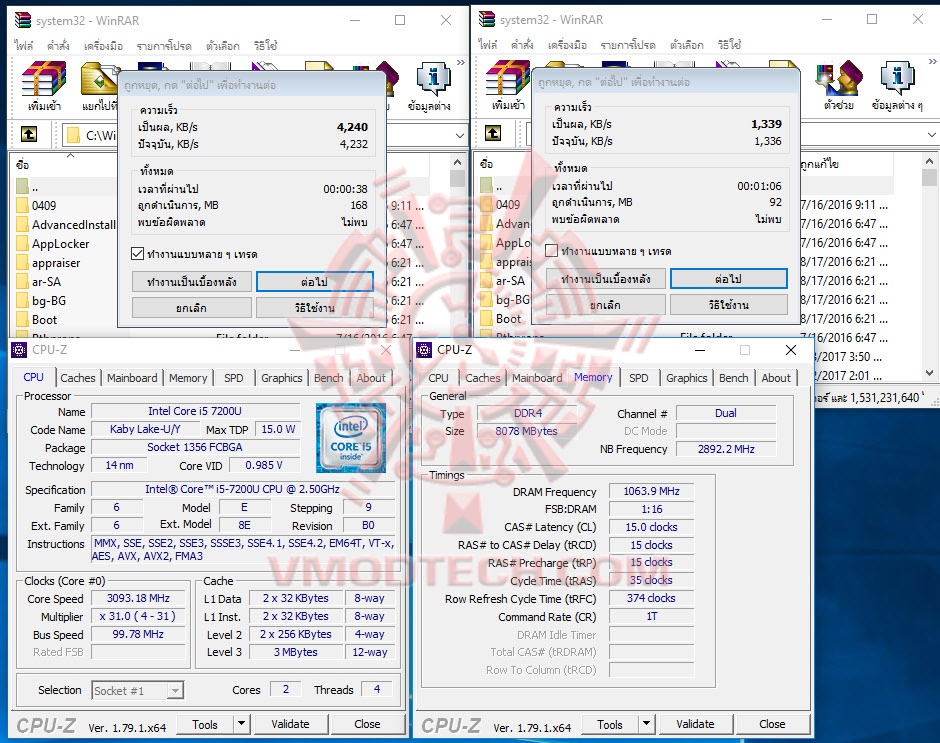Click scroll-up arrow in right WinRAR file list
Viewport: 940px width, 743px height.
point(929,161)
